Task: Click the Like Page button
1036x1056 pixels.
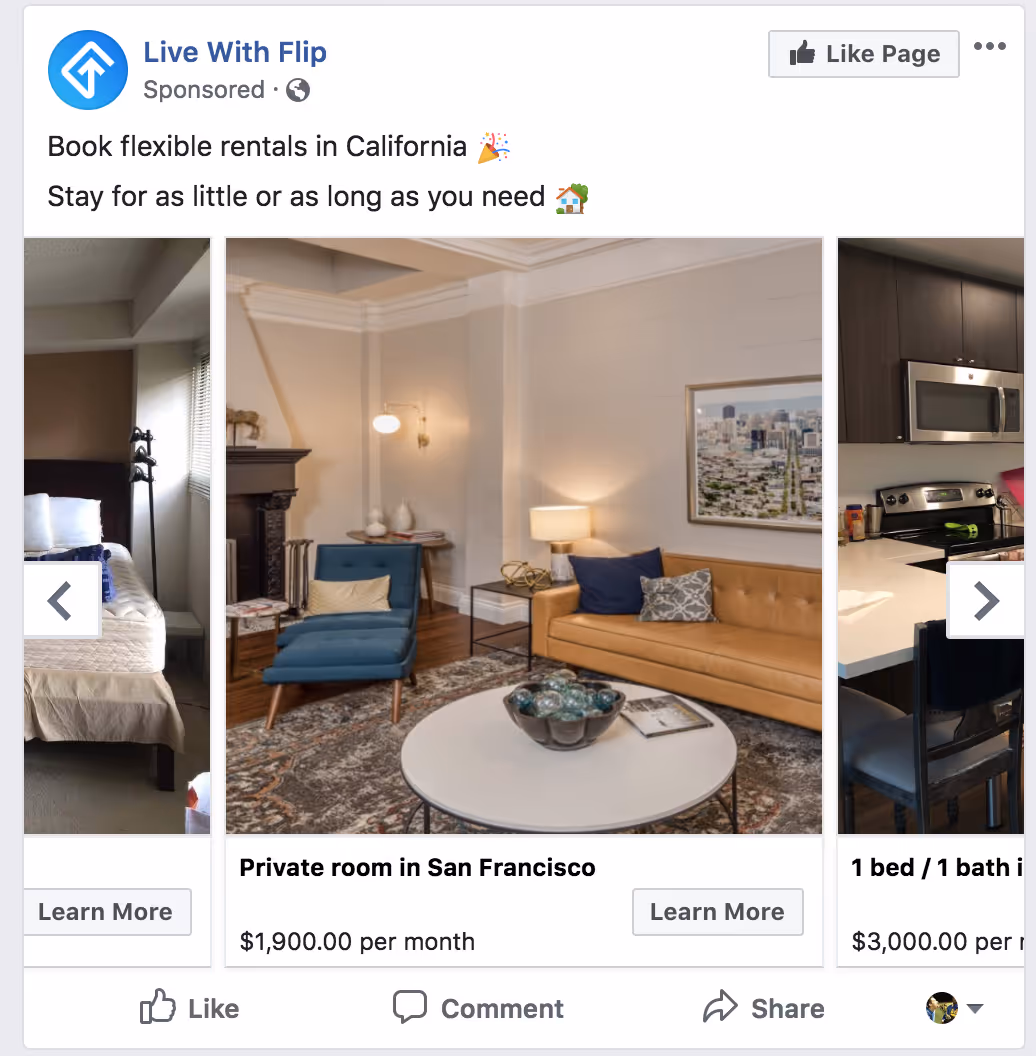Action: point(864,54)
